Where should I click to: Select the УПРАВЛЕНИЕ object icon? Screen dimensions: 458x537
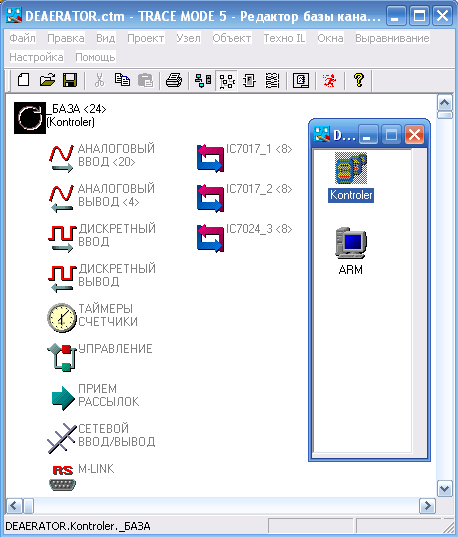(x=62, y=358)
